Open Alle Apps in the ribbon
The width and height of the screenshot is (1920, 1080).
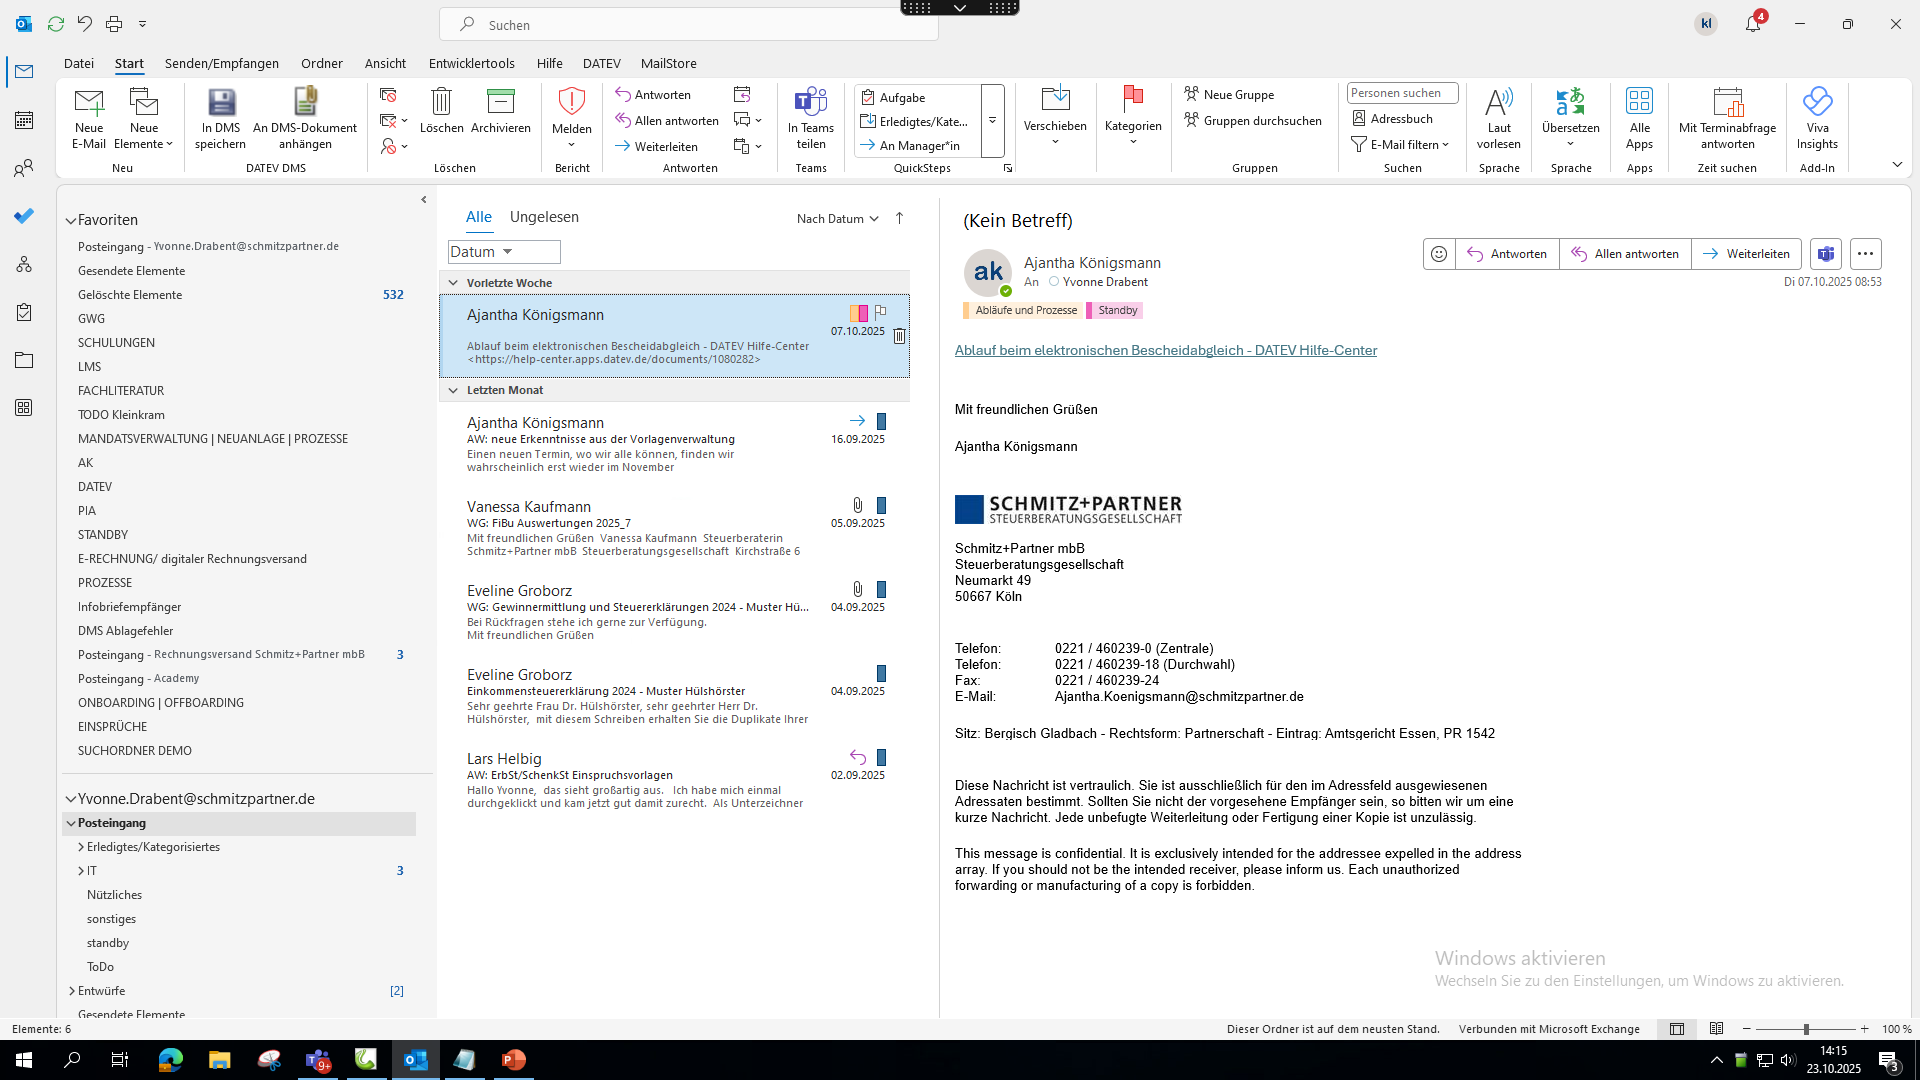coord(1640,119)
